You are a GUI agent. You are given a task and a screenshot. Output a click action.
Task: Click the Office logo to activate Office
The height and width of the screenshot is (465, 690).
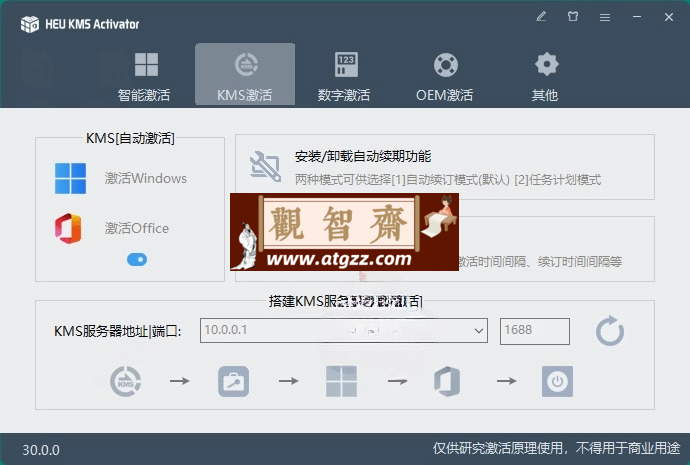69,228
